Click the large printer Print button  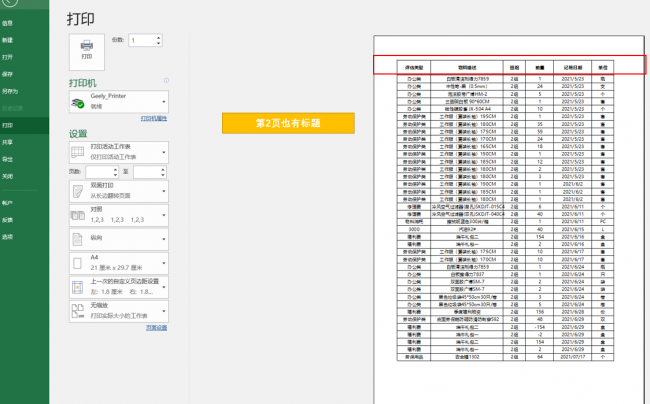(x=87, y=52)
